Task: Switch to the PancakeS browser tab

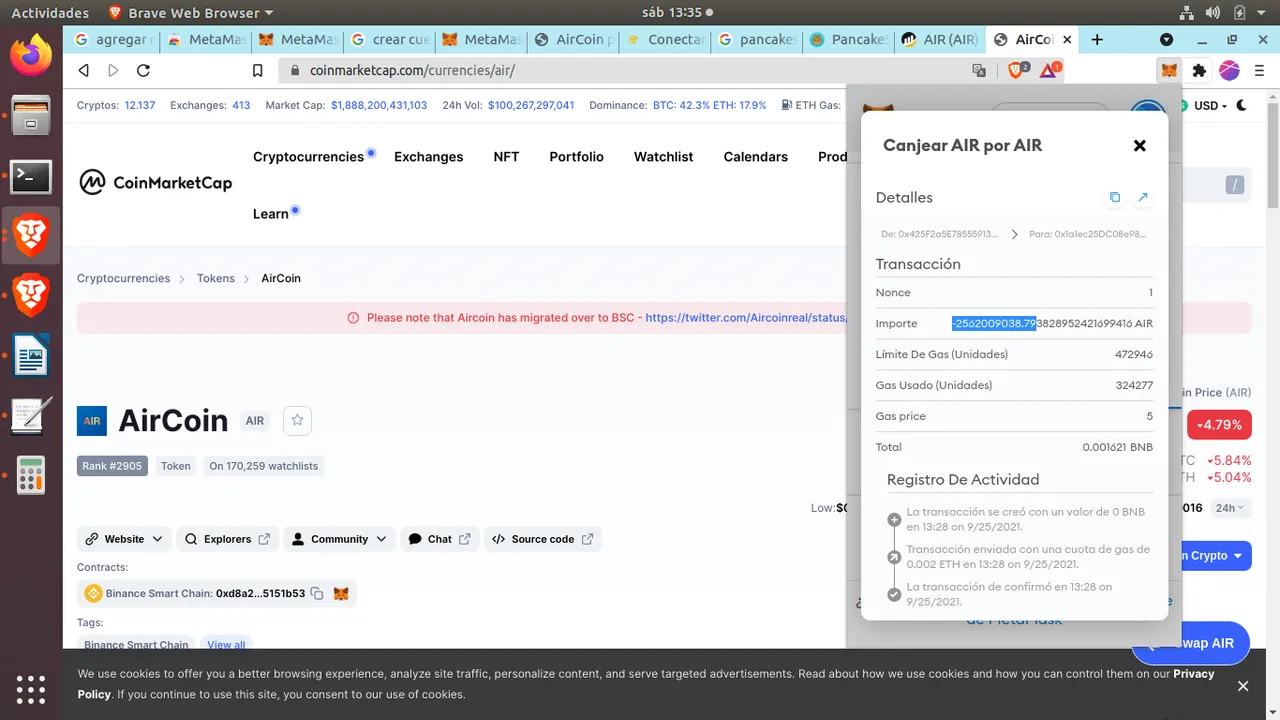Action: point(848,40)
